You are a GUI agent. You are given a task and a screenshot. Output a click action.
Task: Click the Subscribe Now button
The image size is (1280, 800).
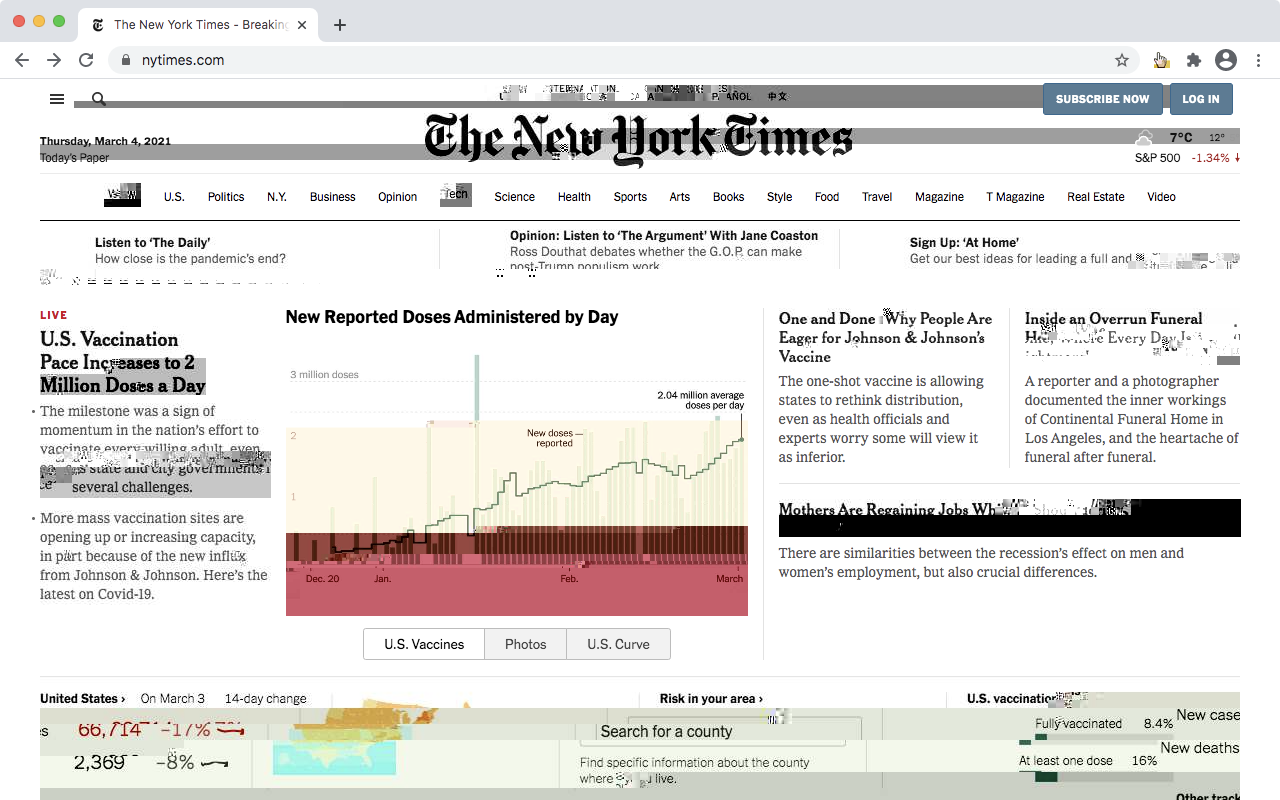click(1103, 99)
